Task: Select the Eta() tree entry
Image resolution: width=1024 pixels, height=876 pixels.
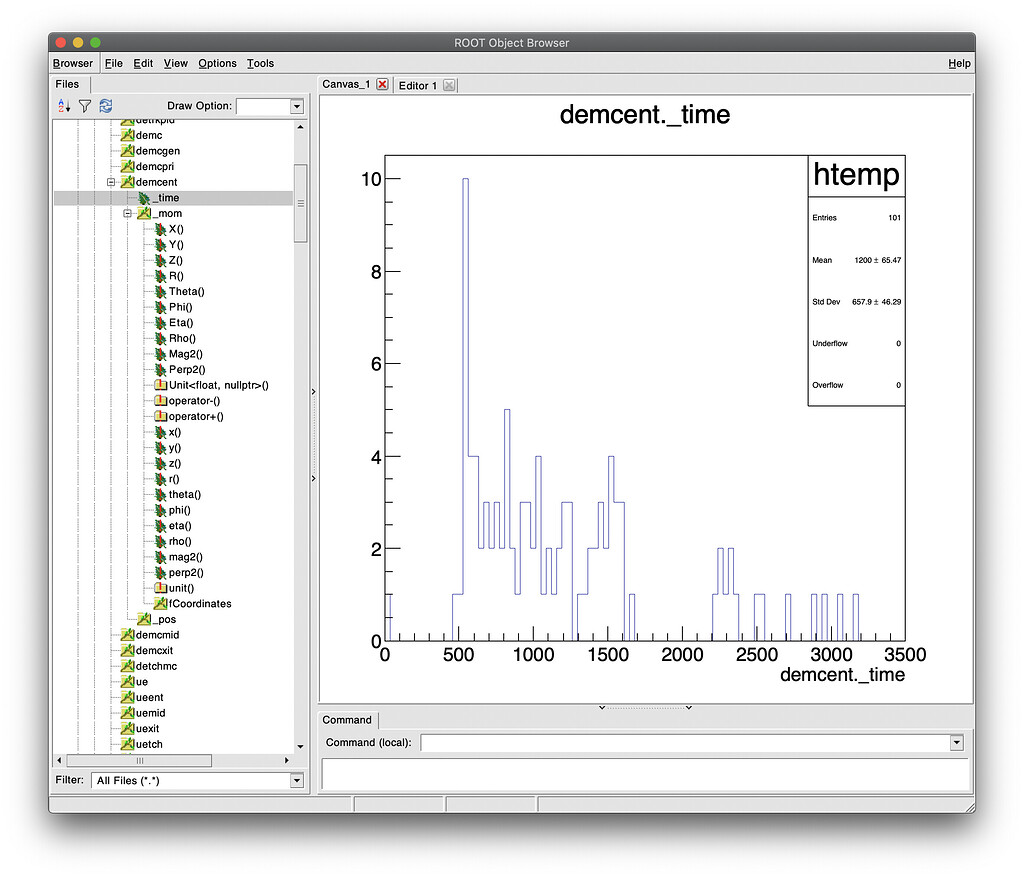Action: pyautogui.click(x=181, y=323)
